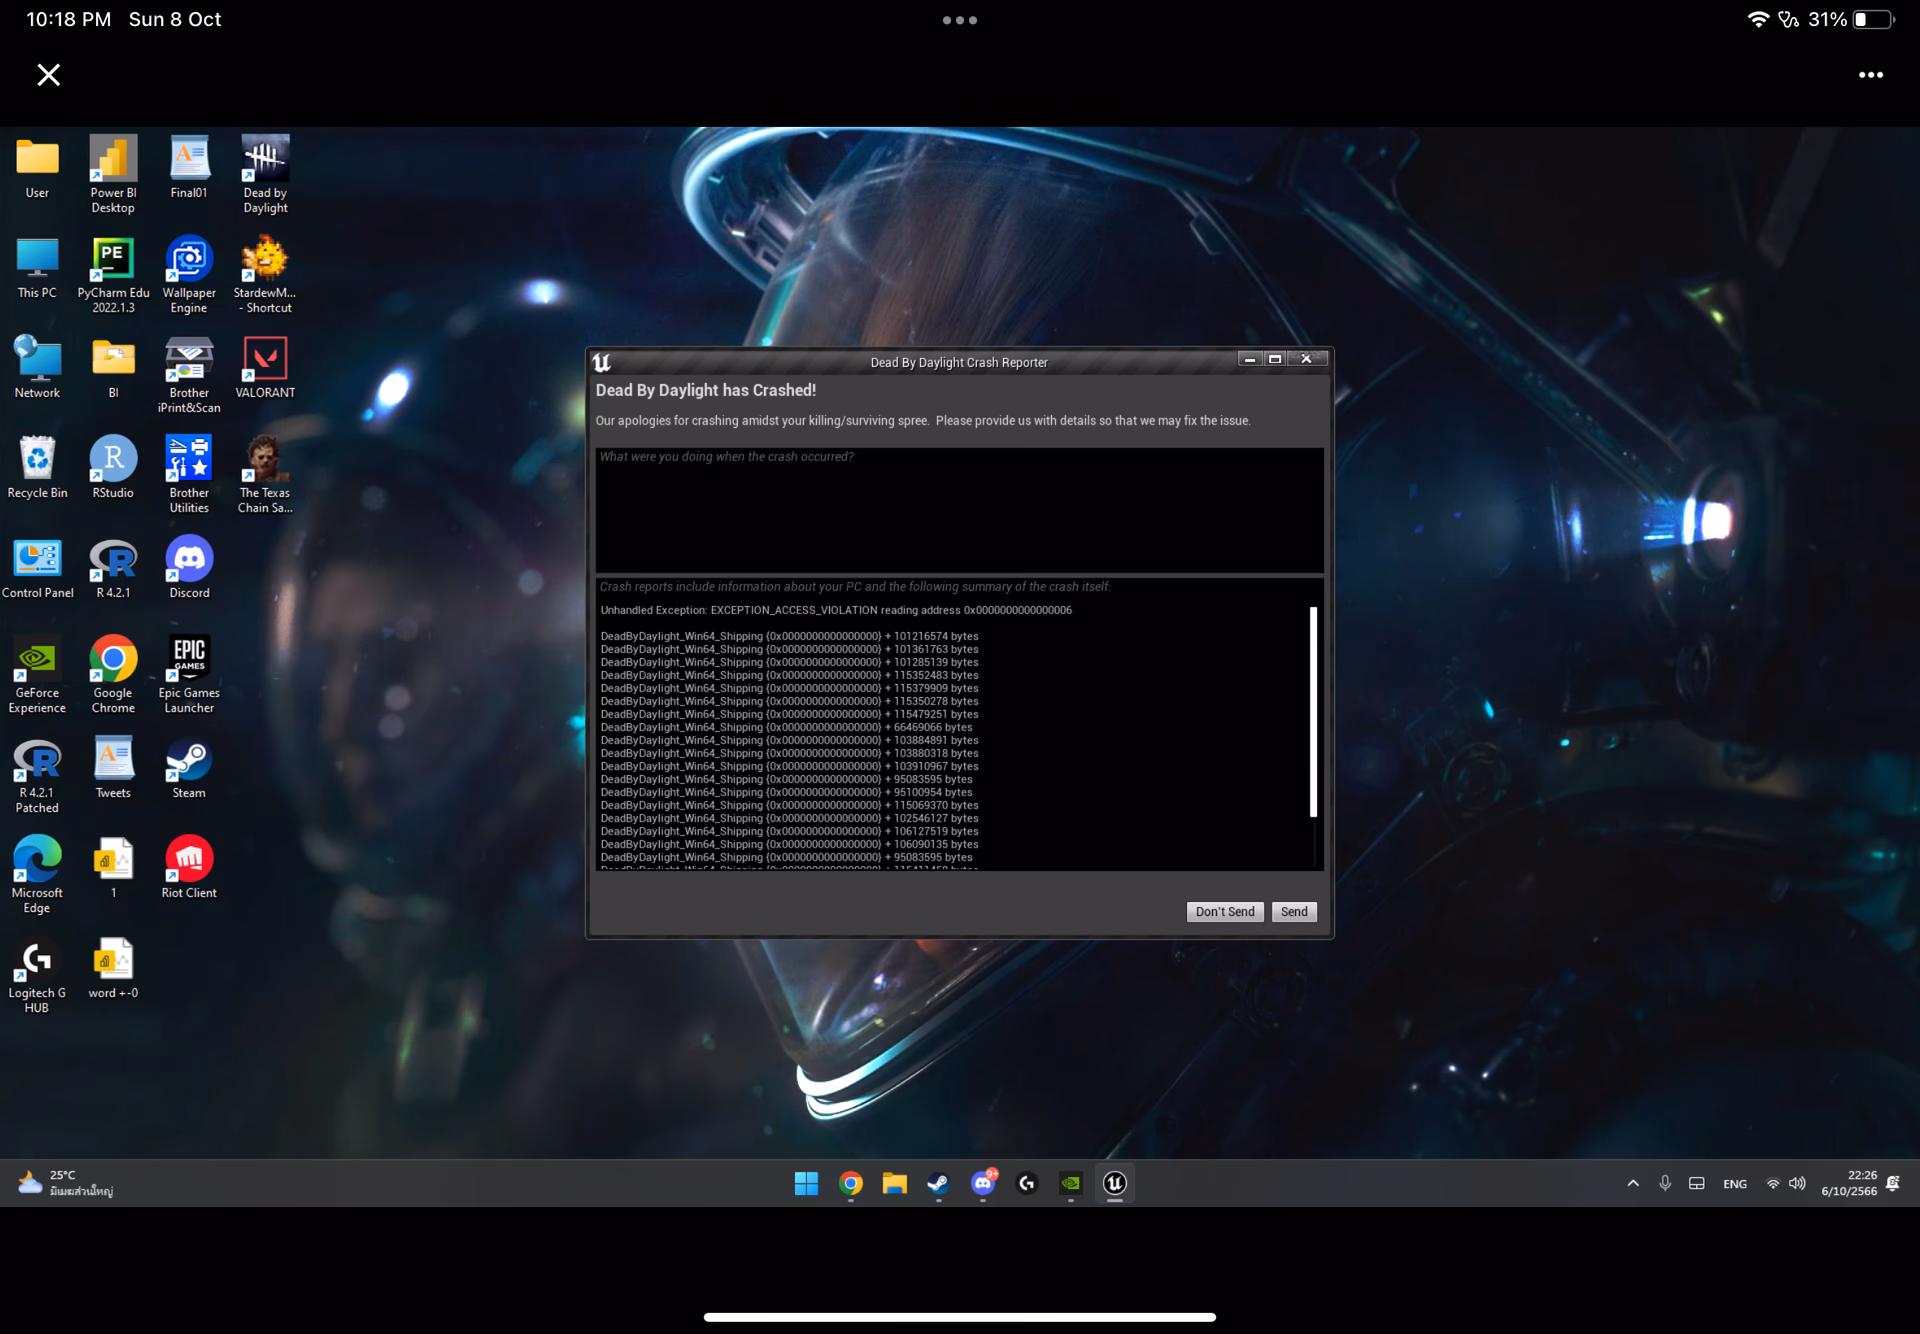Image resolution: width=1920 pixels, height=1334 pixels.
Task: Open the word +-0 file icon
Action: 113,968
